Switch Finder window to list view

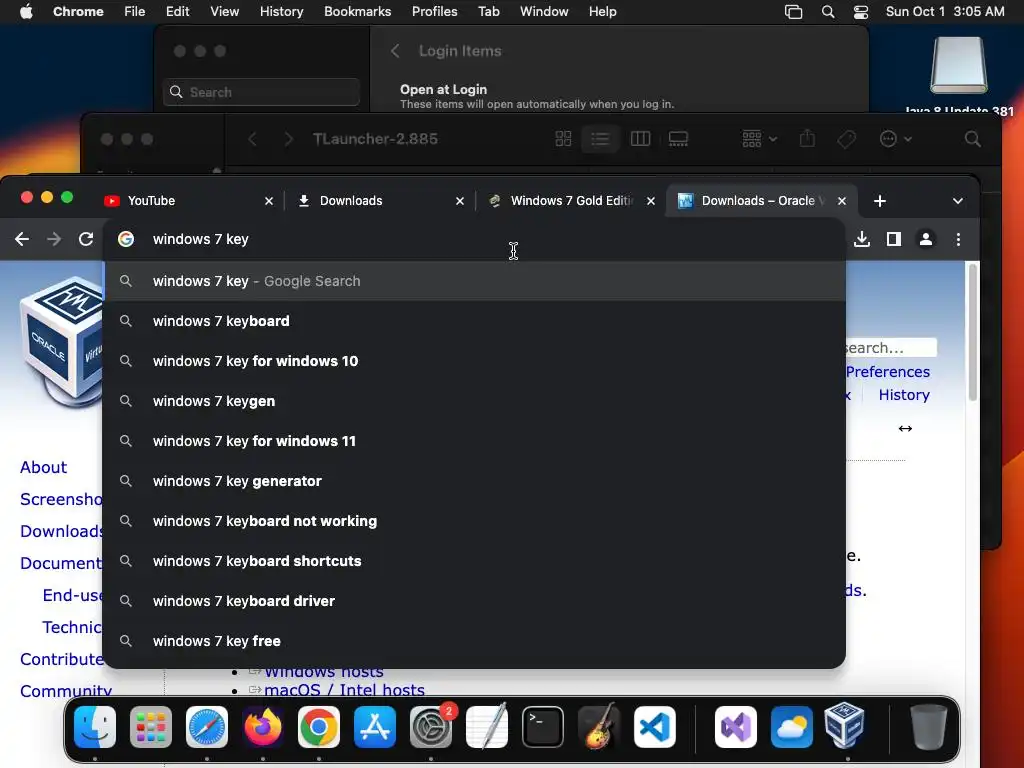[600, 138]
